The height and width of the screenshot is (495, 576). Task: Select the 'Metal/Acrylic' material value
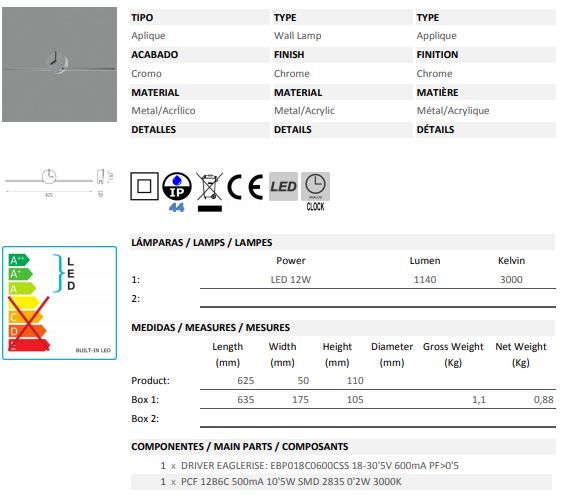(x=304, y=111)
